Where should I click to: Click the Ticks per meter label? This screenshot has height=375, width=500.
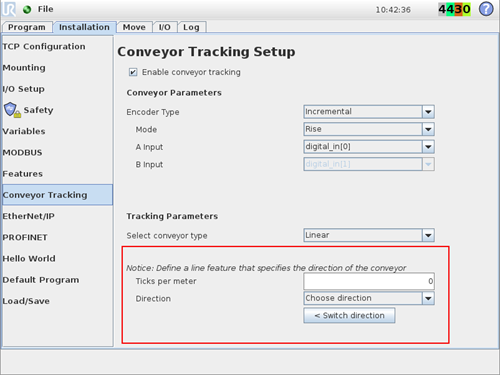click(166, 281)
